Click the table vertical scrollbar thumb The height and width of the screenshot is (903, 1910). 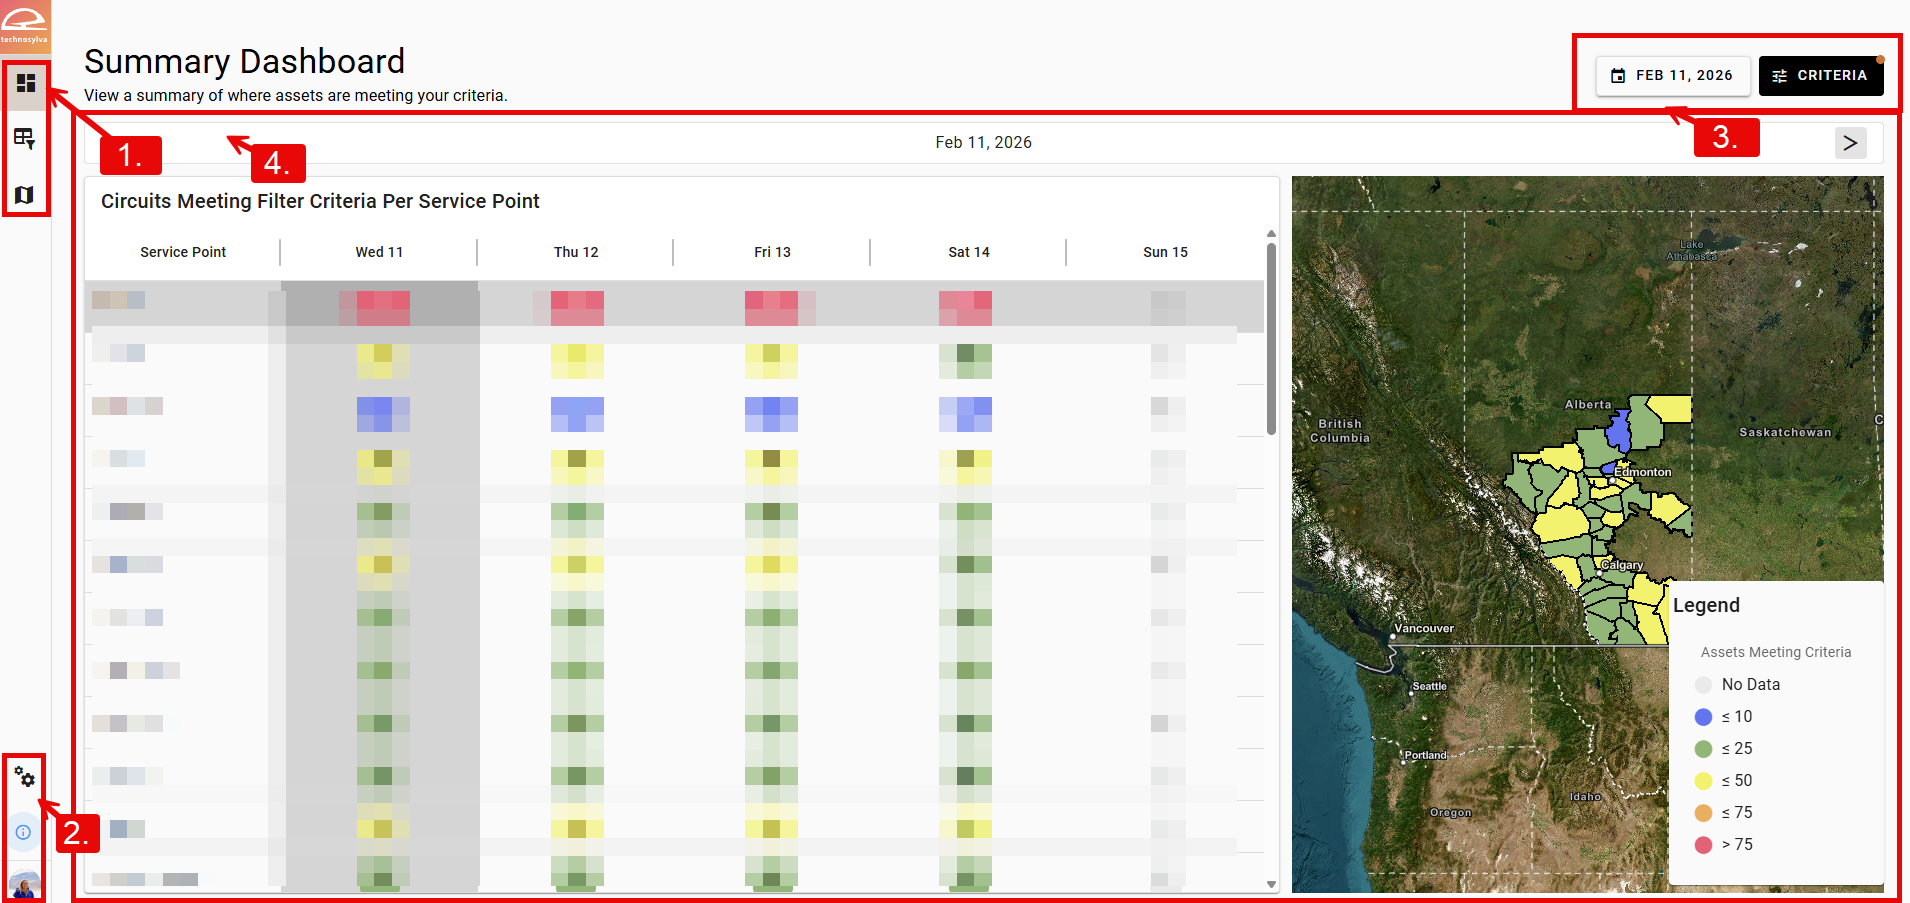[x=1271, y=340]
